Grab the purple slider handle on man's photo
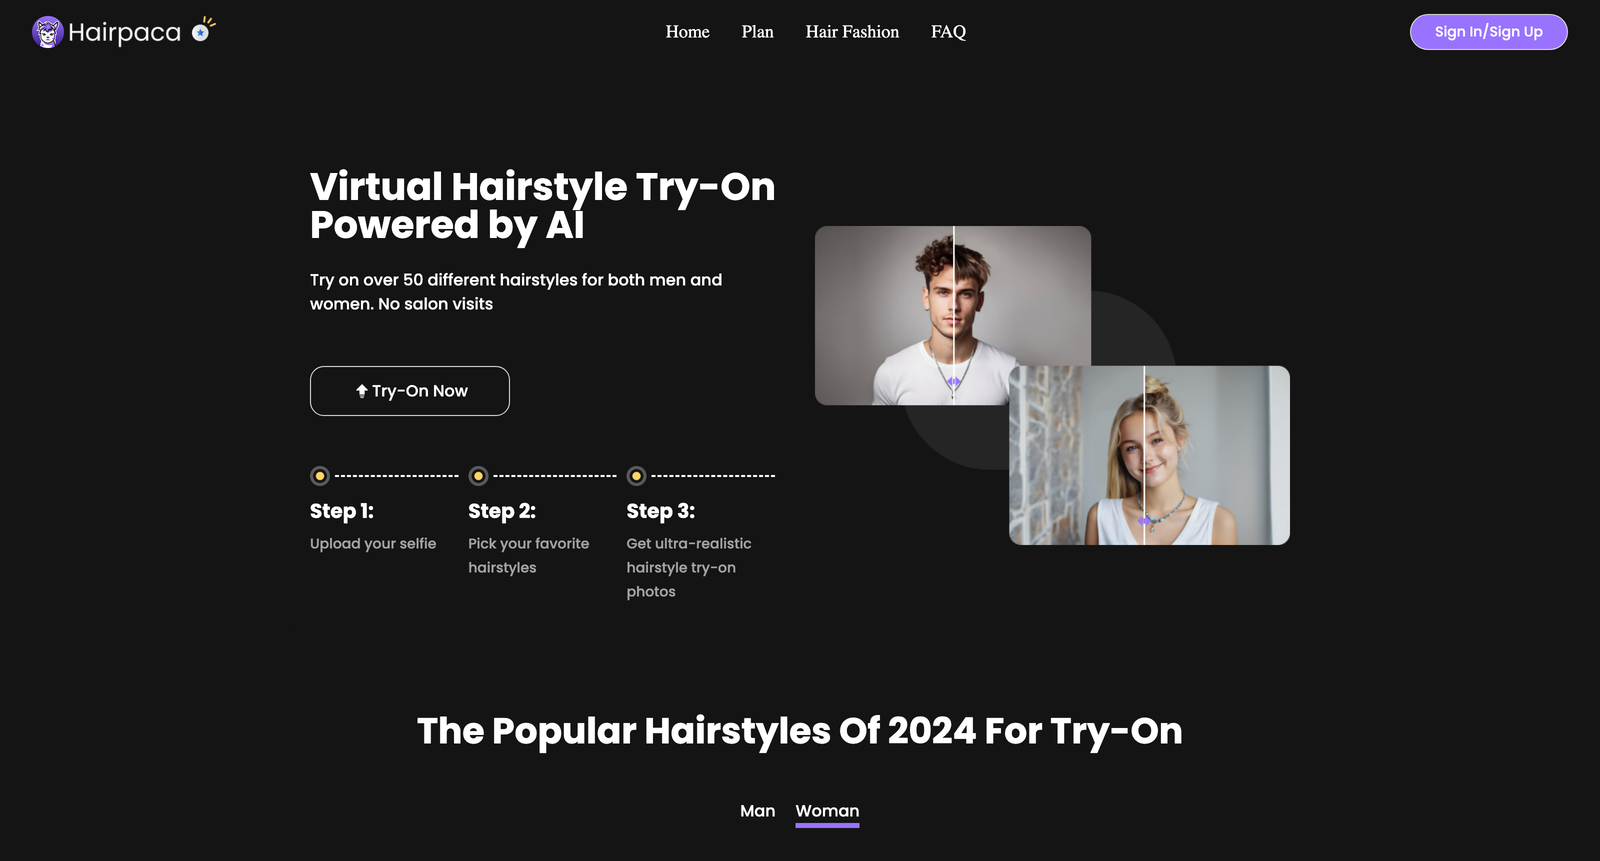 [954, 382]
